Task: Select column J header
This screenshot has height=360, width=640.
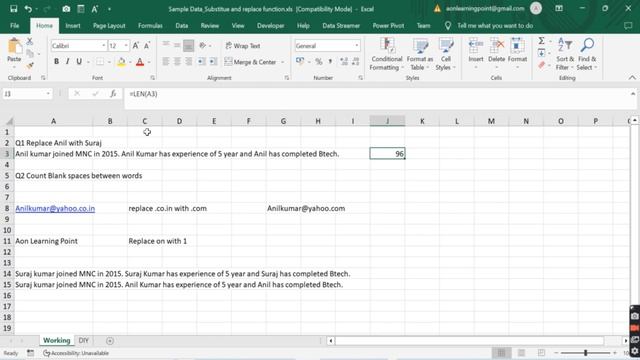Action: [x=387, y=121]
